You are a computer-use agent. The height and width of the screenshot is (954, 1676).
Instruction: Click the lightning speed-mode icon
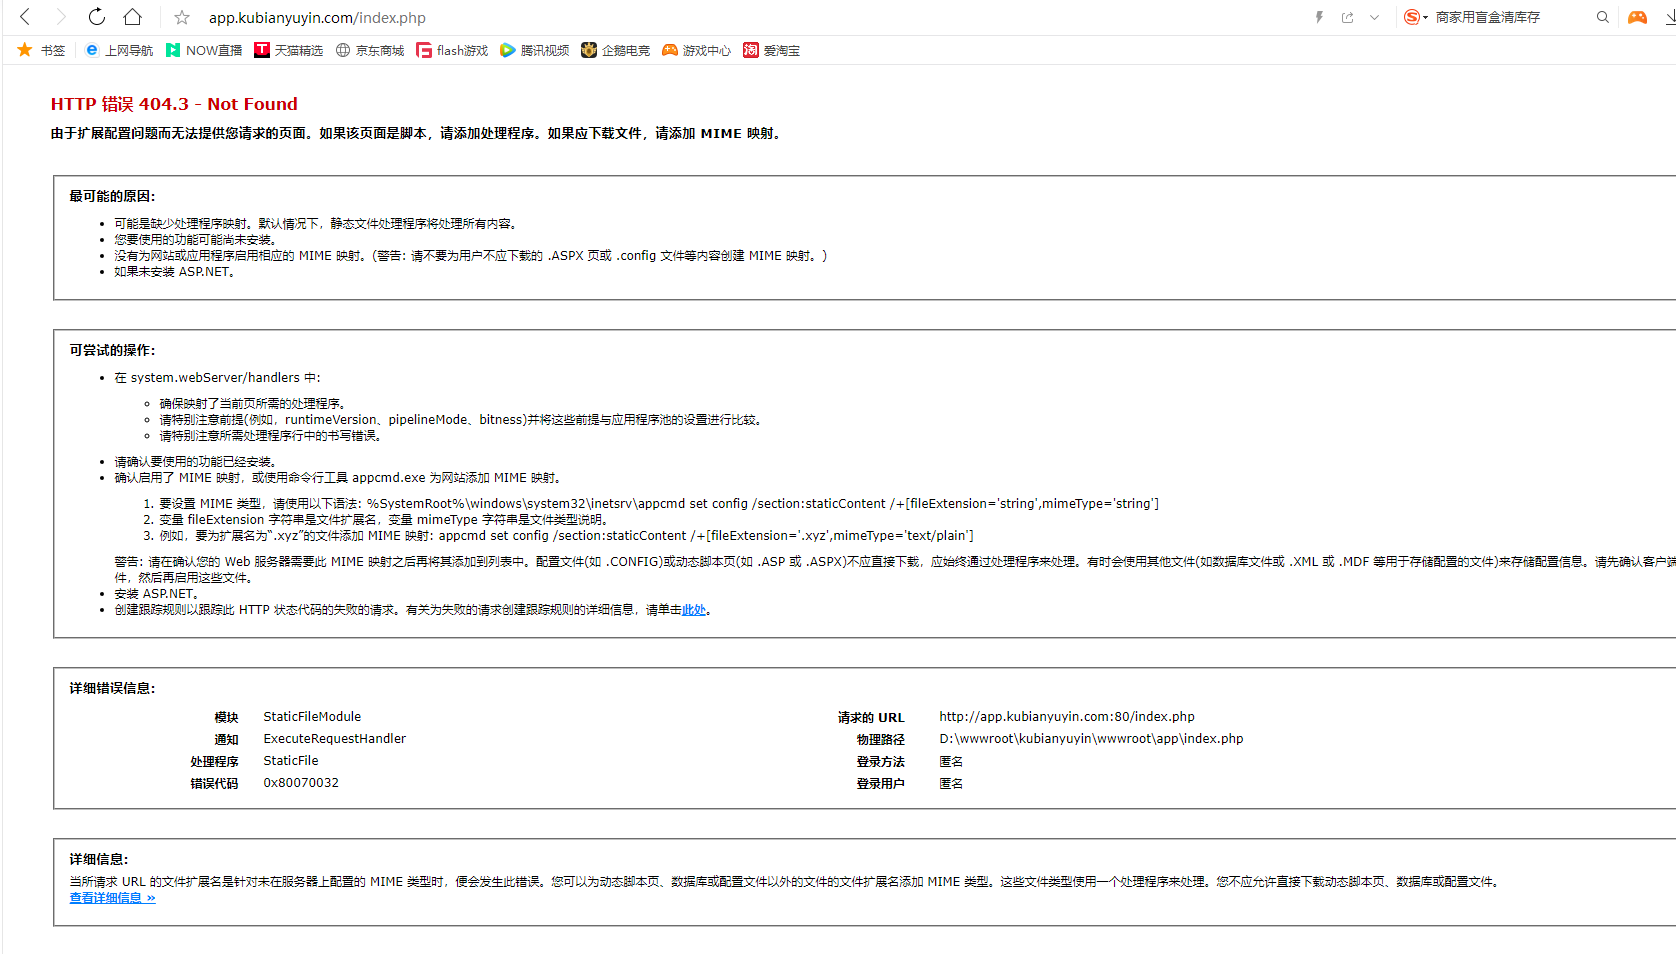(x=1319, y=17)
